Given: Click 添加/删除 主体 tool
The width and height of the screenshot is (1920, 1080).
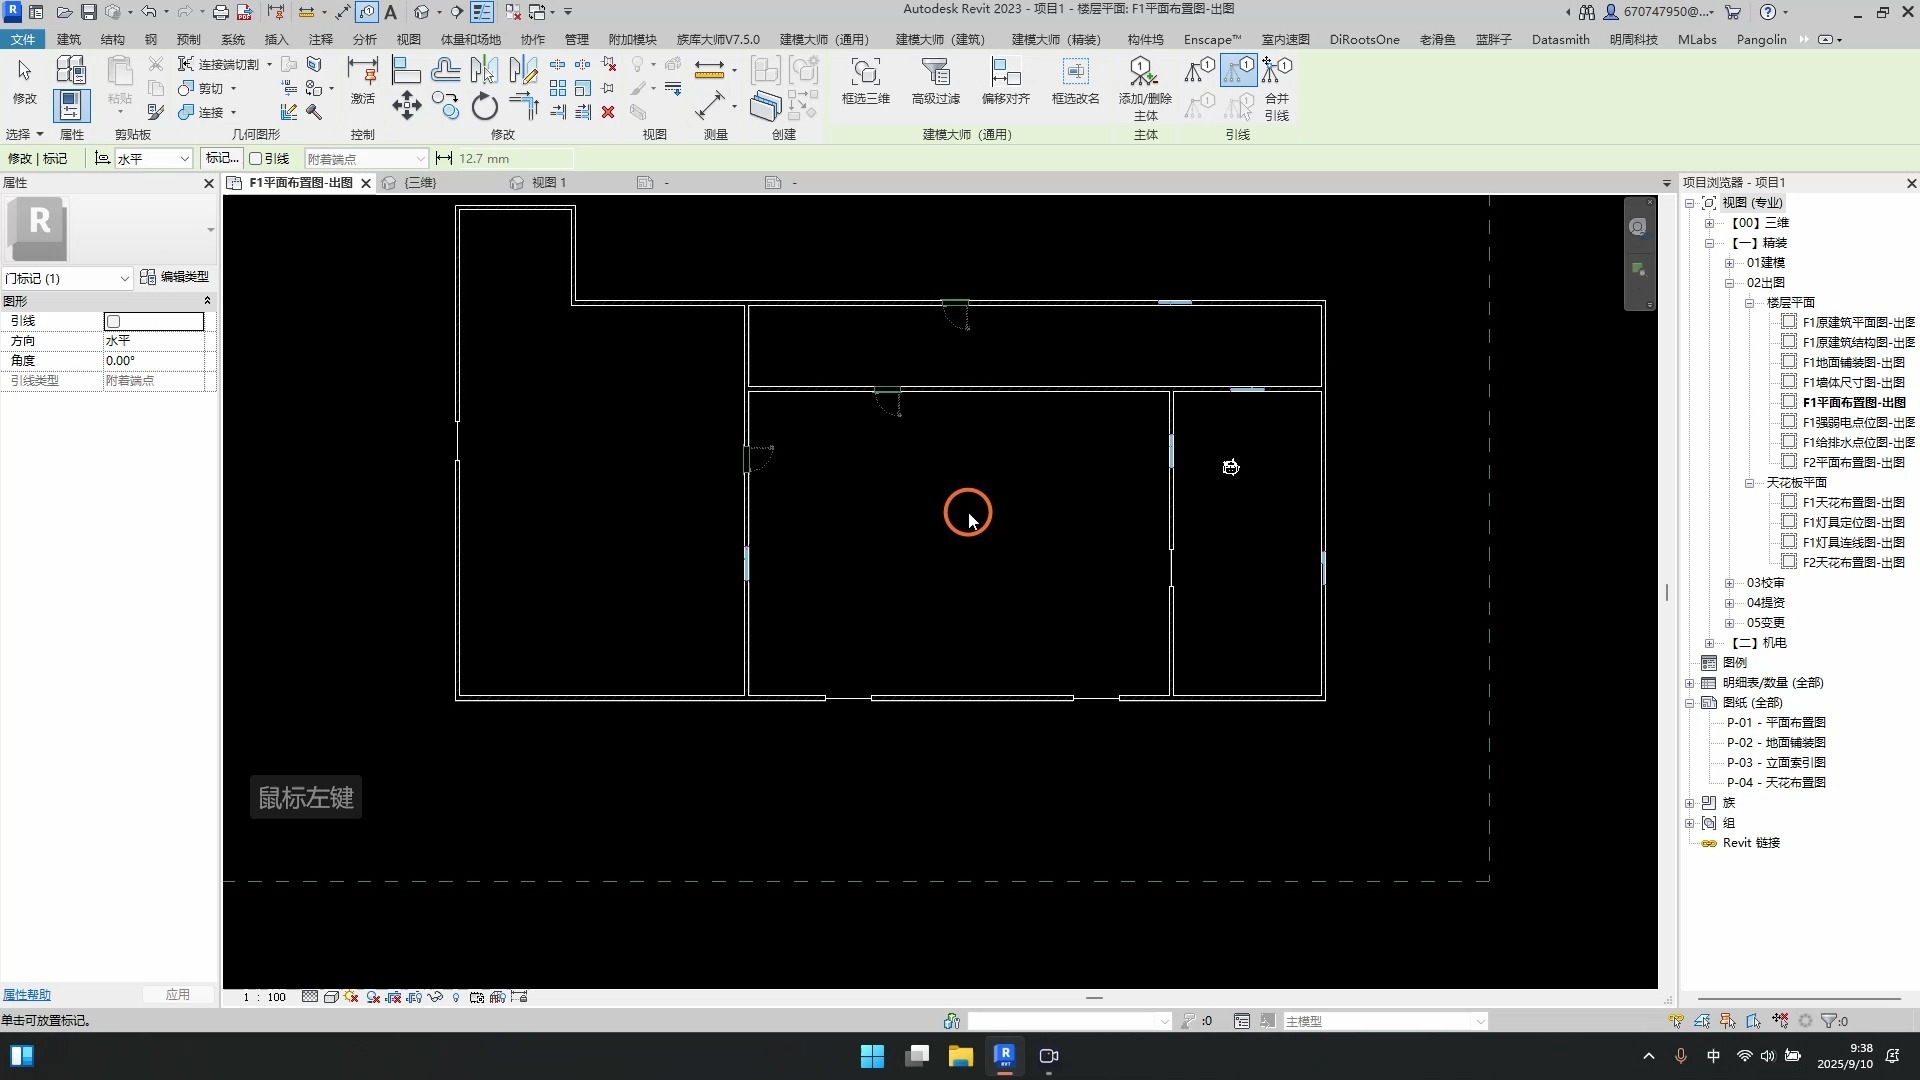Looking at the screenshot, I should (x=1145, y=88).
